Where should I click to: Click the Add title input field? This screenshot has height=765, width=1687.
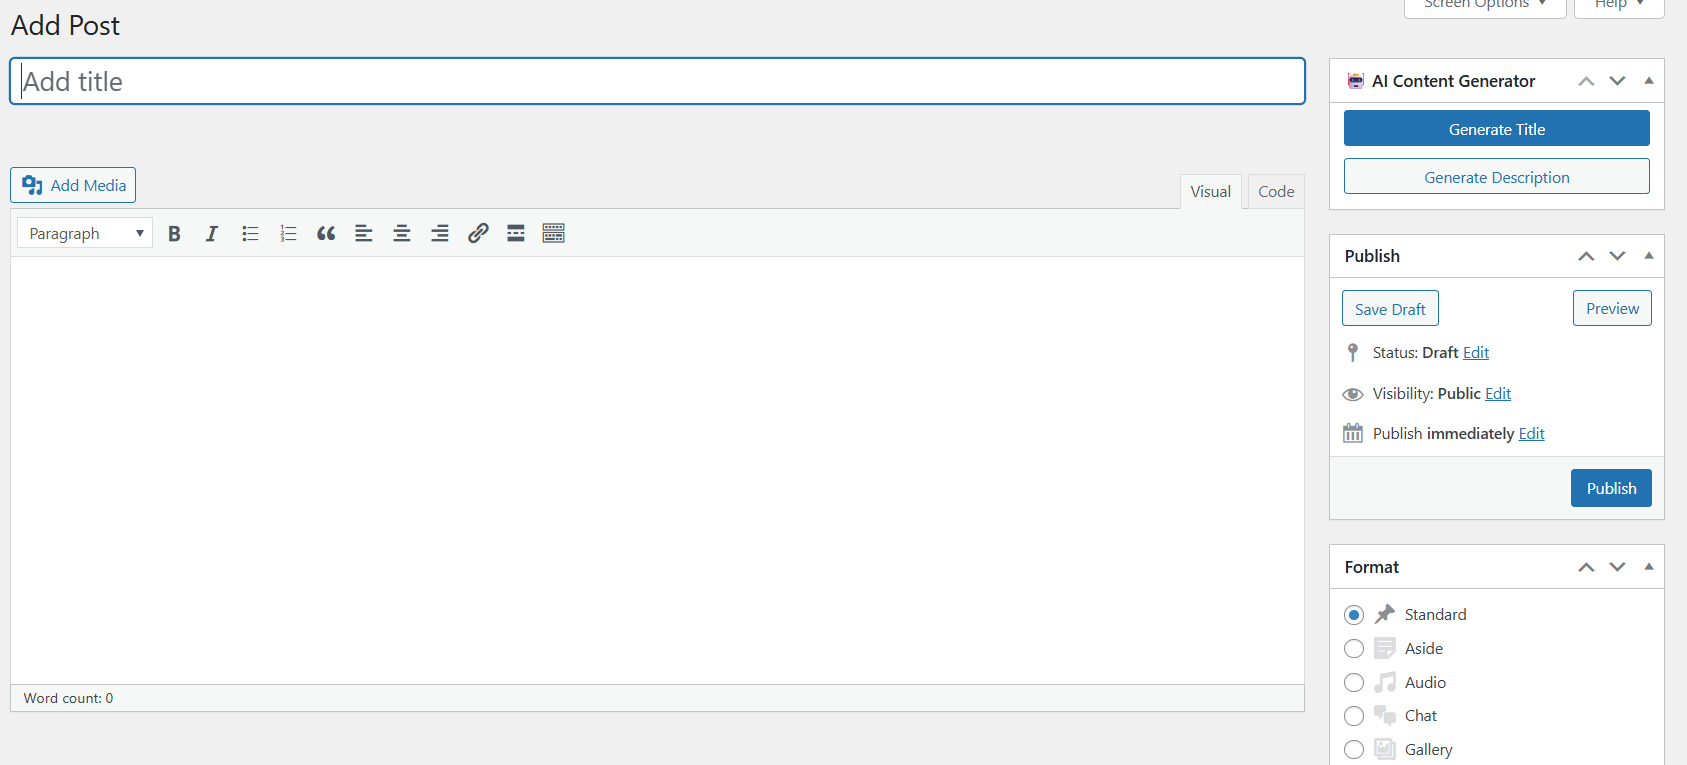[657, 82]
